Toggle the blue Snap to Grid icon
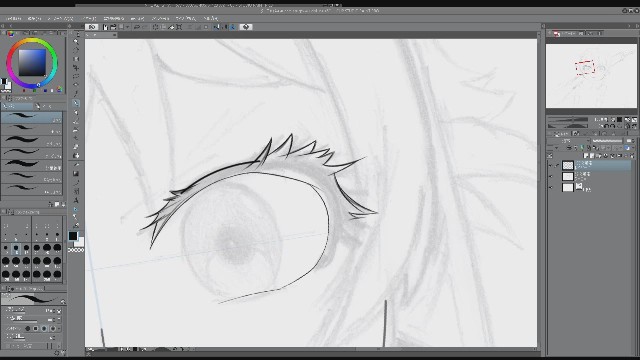The image size is (640, 360). pyautogui.click(x=233, y=27)
